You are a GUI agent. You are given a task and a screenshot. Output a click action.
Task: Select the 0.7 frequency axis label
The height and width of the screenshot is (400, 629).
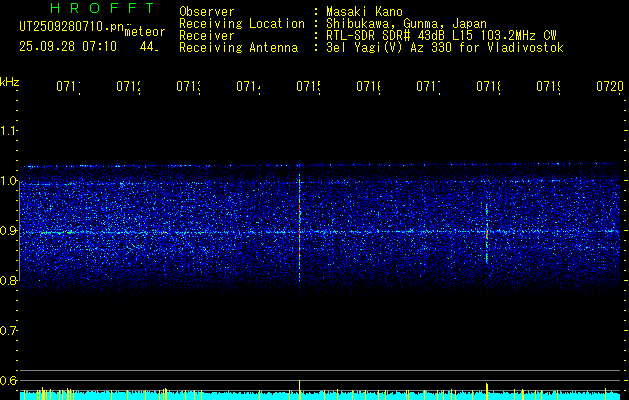coord(8,331)
